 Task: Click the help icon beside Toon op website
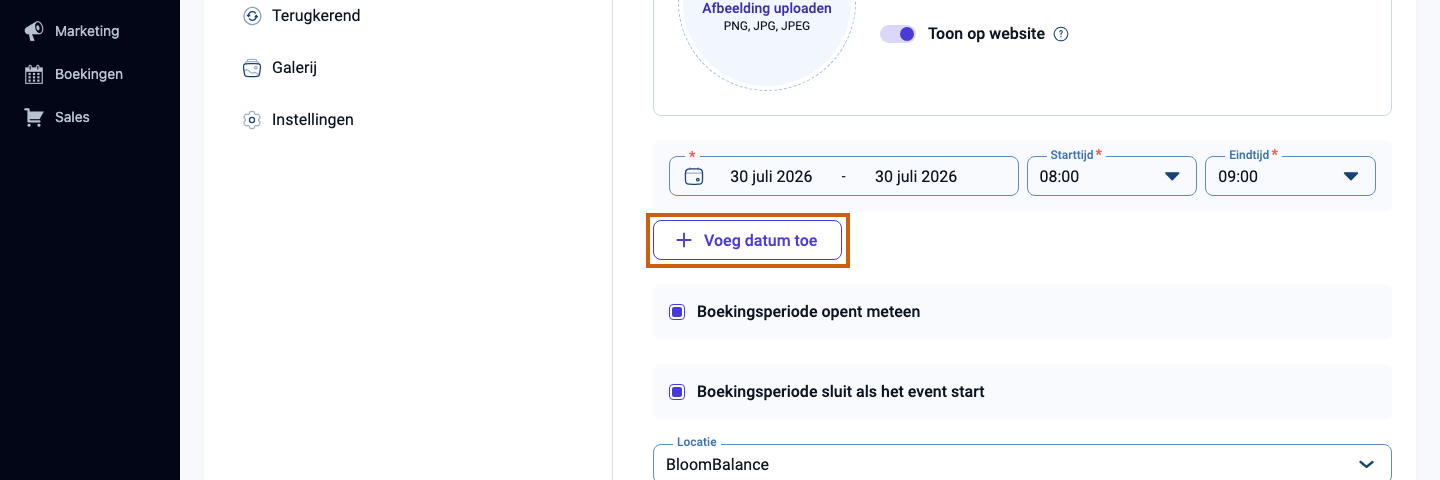(x=1062, y=34)
